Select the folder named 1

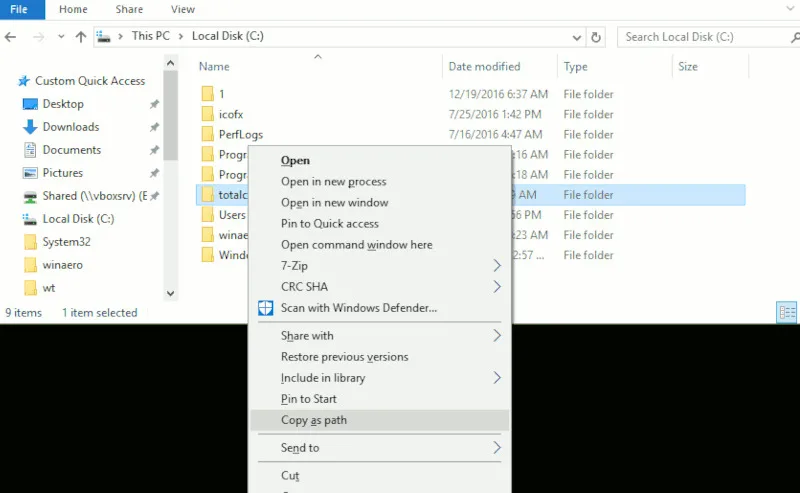[x=221, y=94]
